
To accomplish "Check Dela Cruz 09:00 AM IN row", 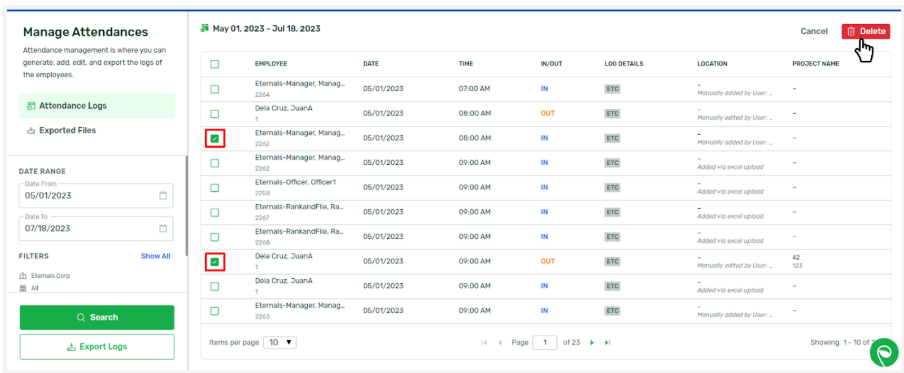I will coord(214,286).
